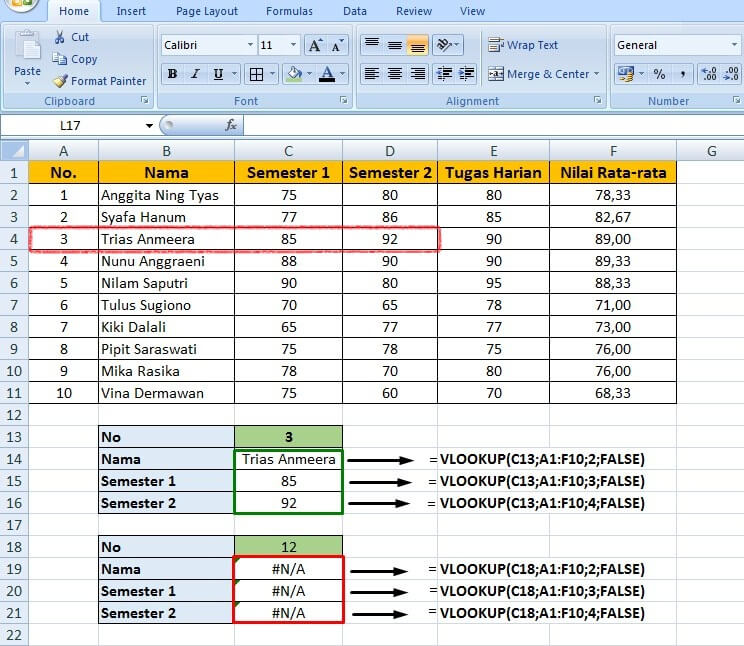Open Name Box dropdown arrow
Screen dimensions: 744x646
pyautogui.click(x=149, y=126)
